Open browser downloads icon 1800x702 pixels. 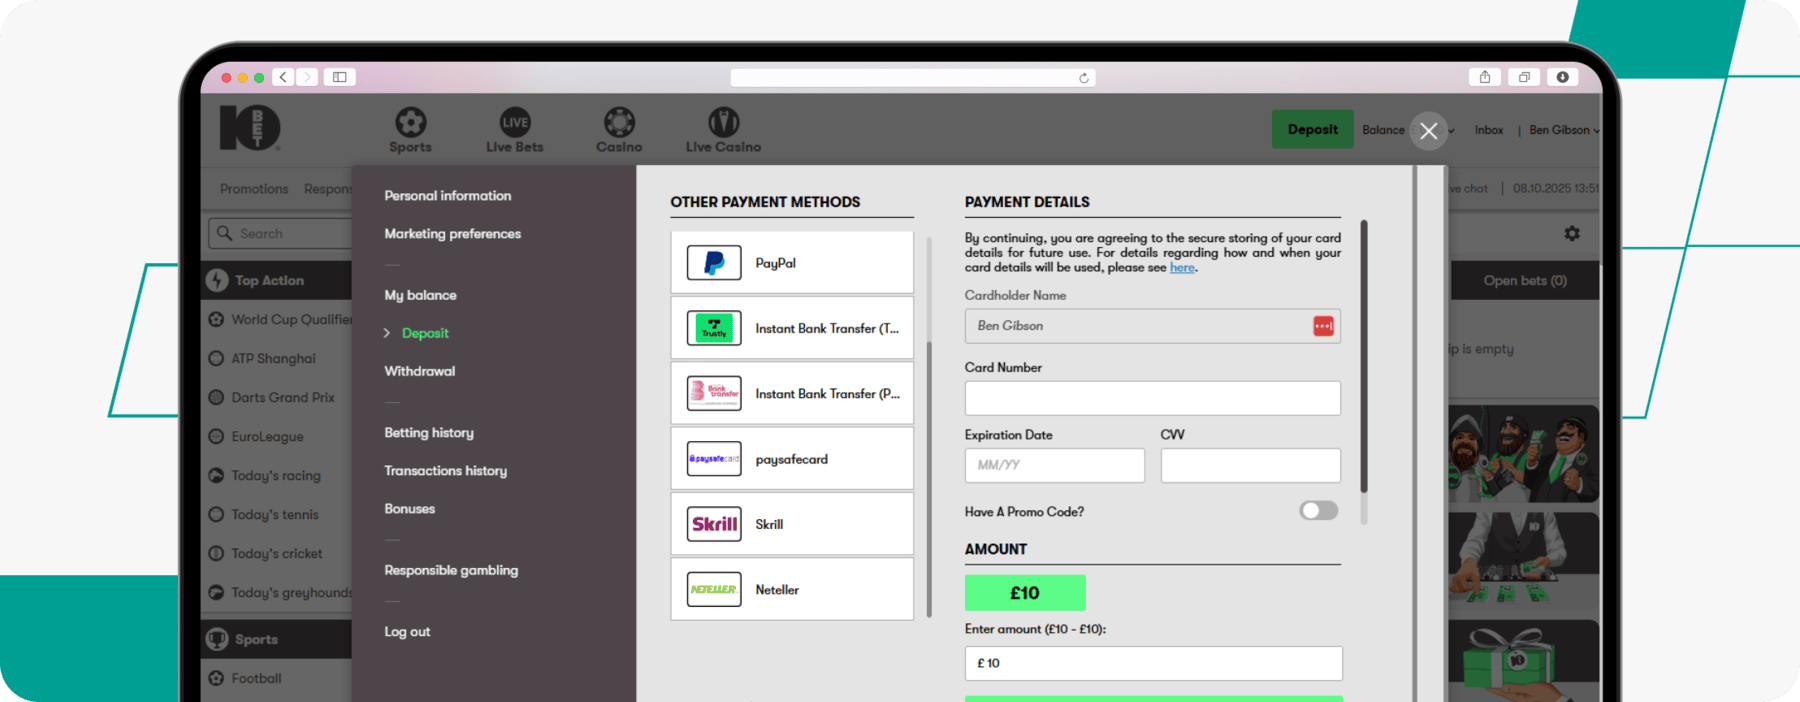1562,77
